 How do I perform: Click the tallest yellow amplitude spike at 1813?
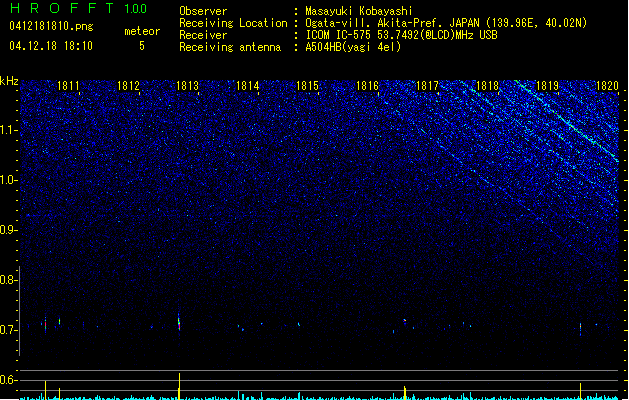pos(179,386)
